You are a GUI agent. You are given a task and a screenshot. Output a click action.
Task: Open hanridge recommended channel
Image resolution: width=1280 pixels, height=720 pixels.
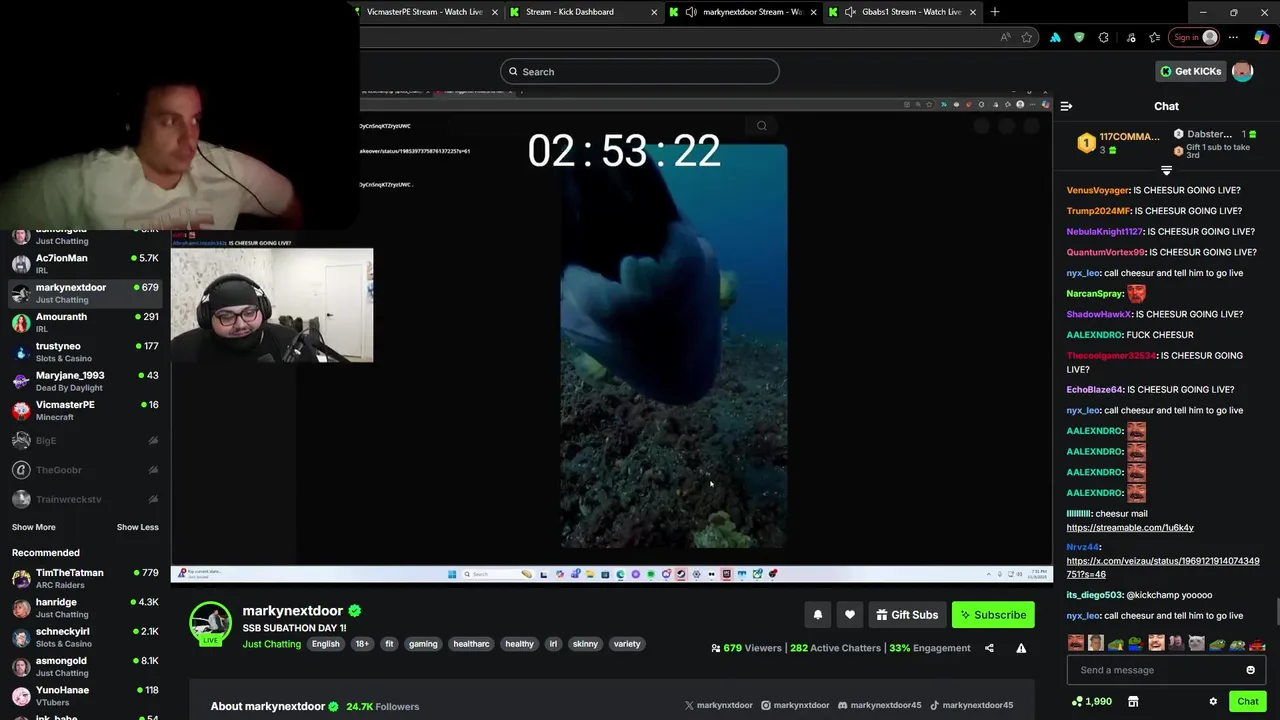click(85, 608)
